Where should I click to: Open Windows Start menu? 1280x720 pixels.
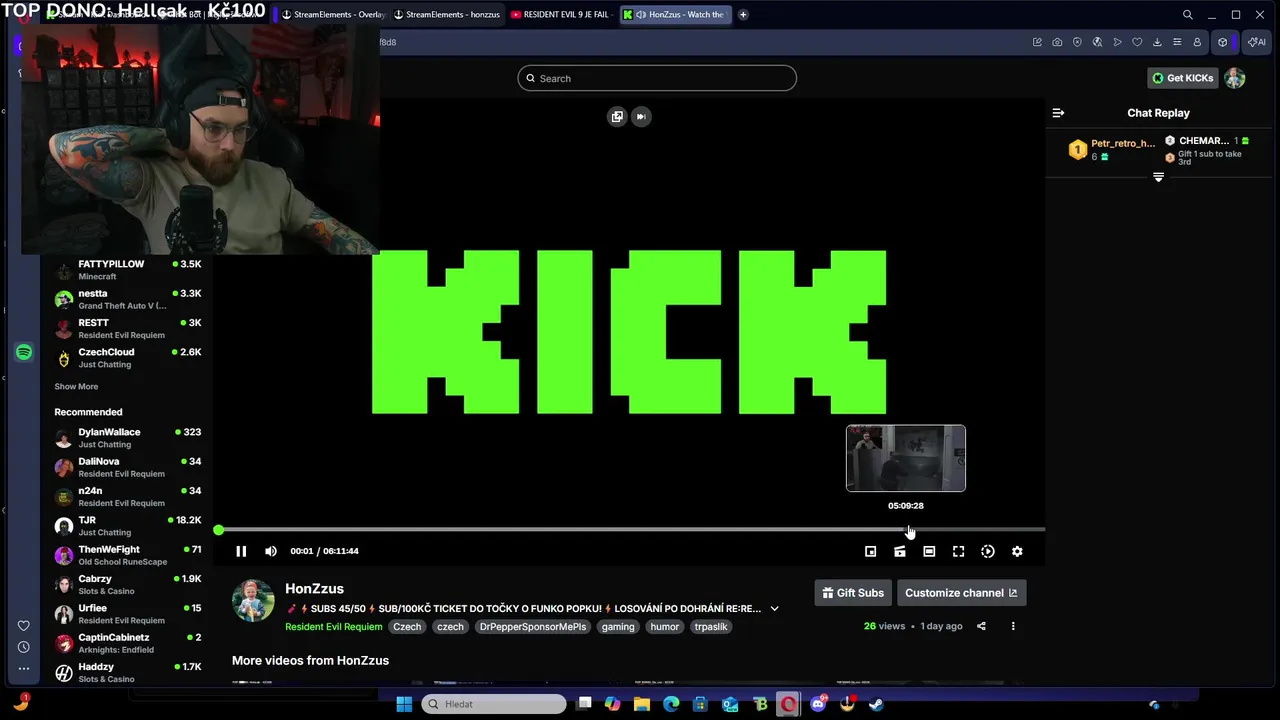coord(404,704)
